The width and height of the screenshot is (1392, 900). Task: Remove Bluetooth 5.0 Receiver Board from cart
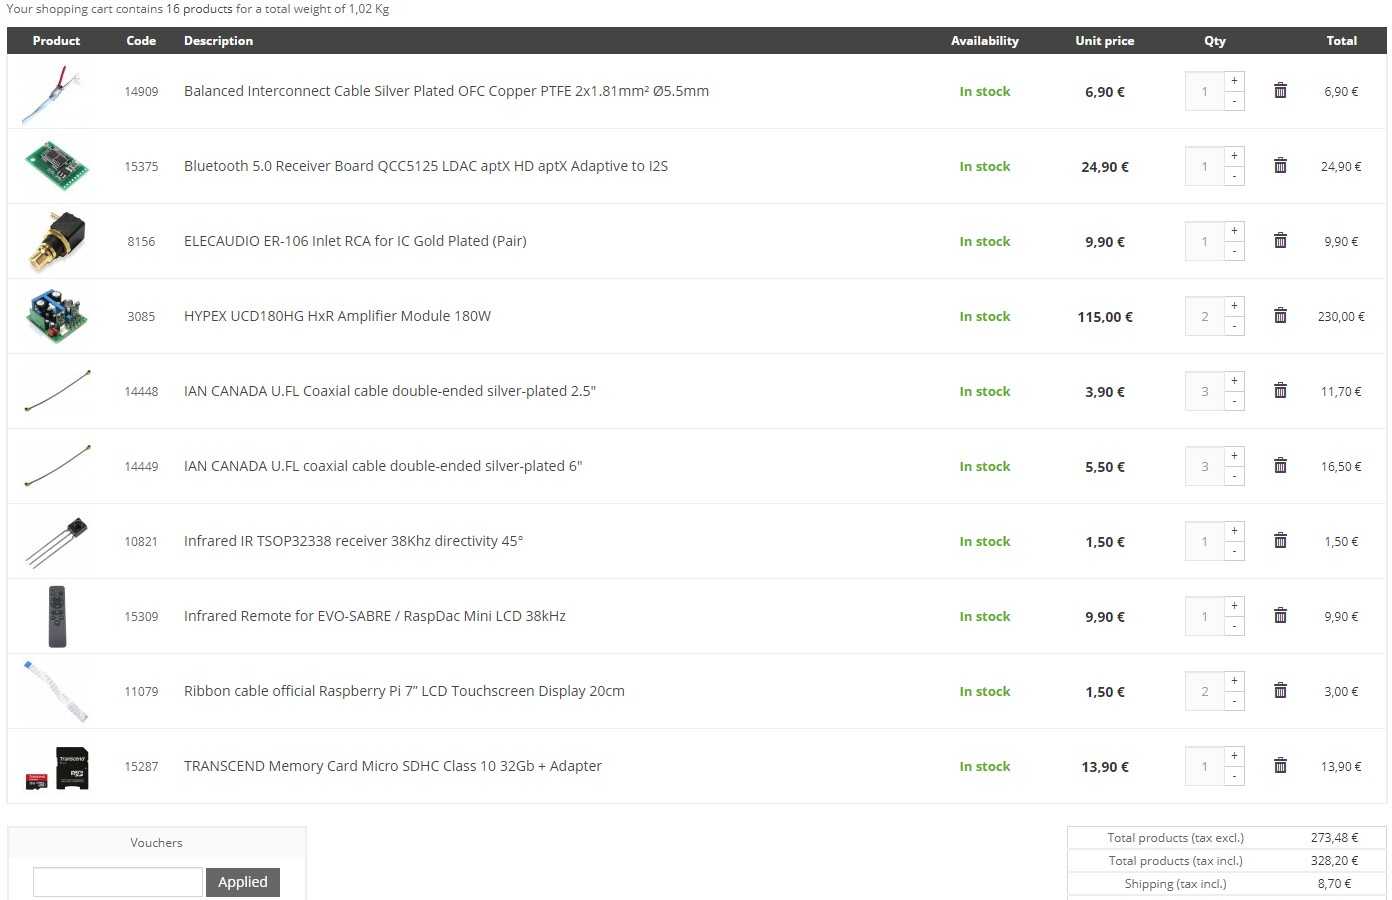(x=1280, y=166)
